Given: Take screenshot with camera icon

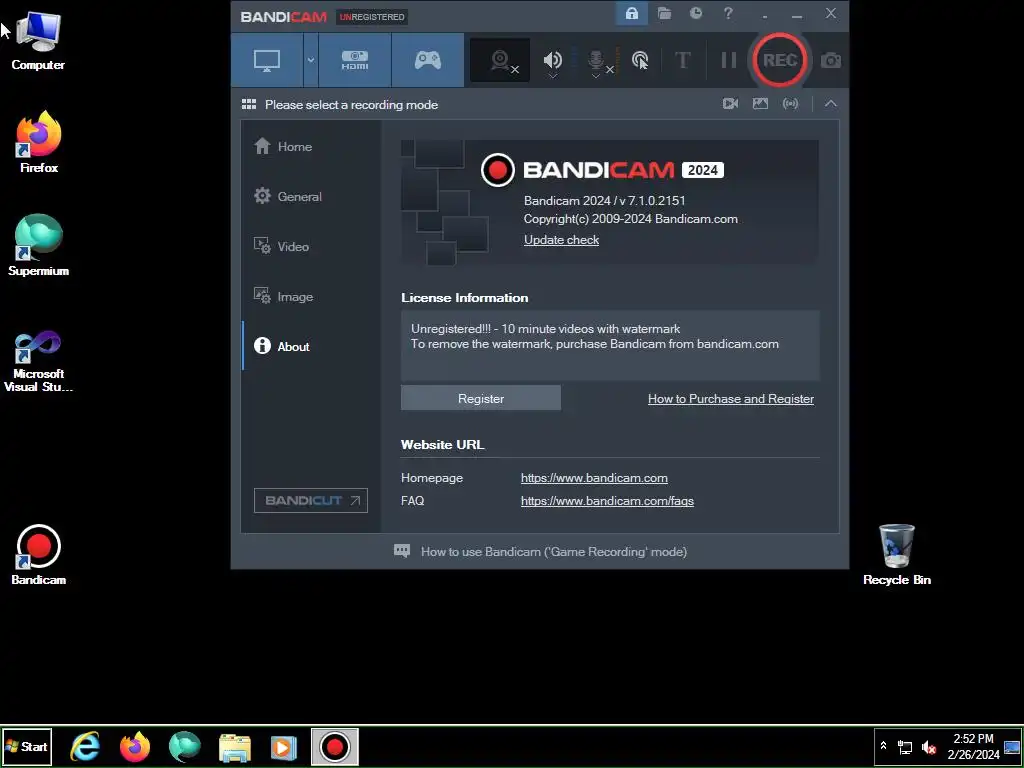Looking at the screenshot, I should coord(831,61).
